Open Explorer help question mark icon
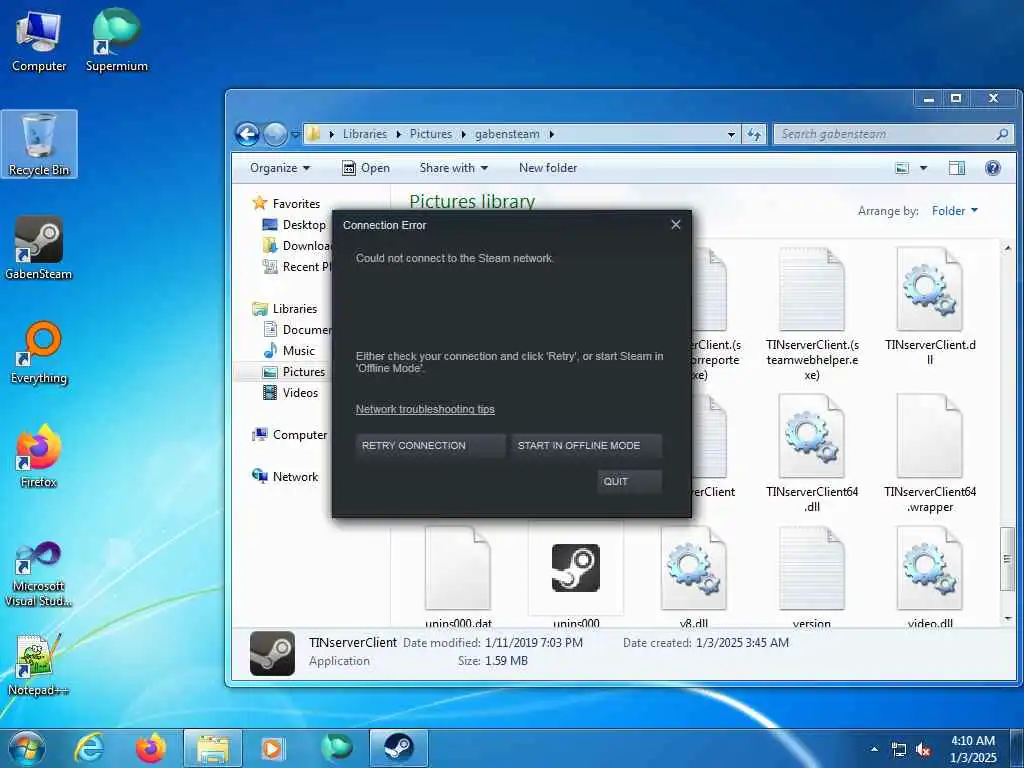Screen dimensions: 1024x768 993,168
